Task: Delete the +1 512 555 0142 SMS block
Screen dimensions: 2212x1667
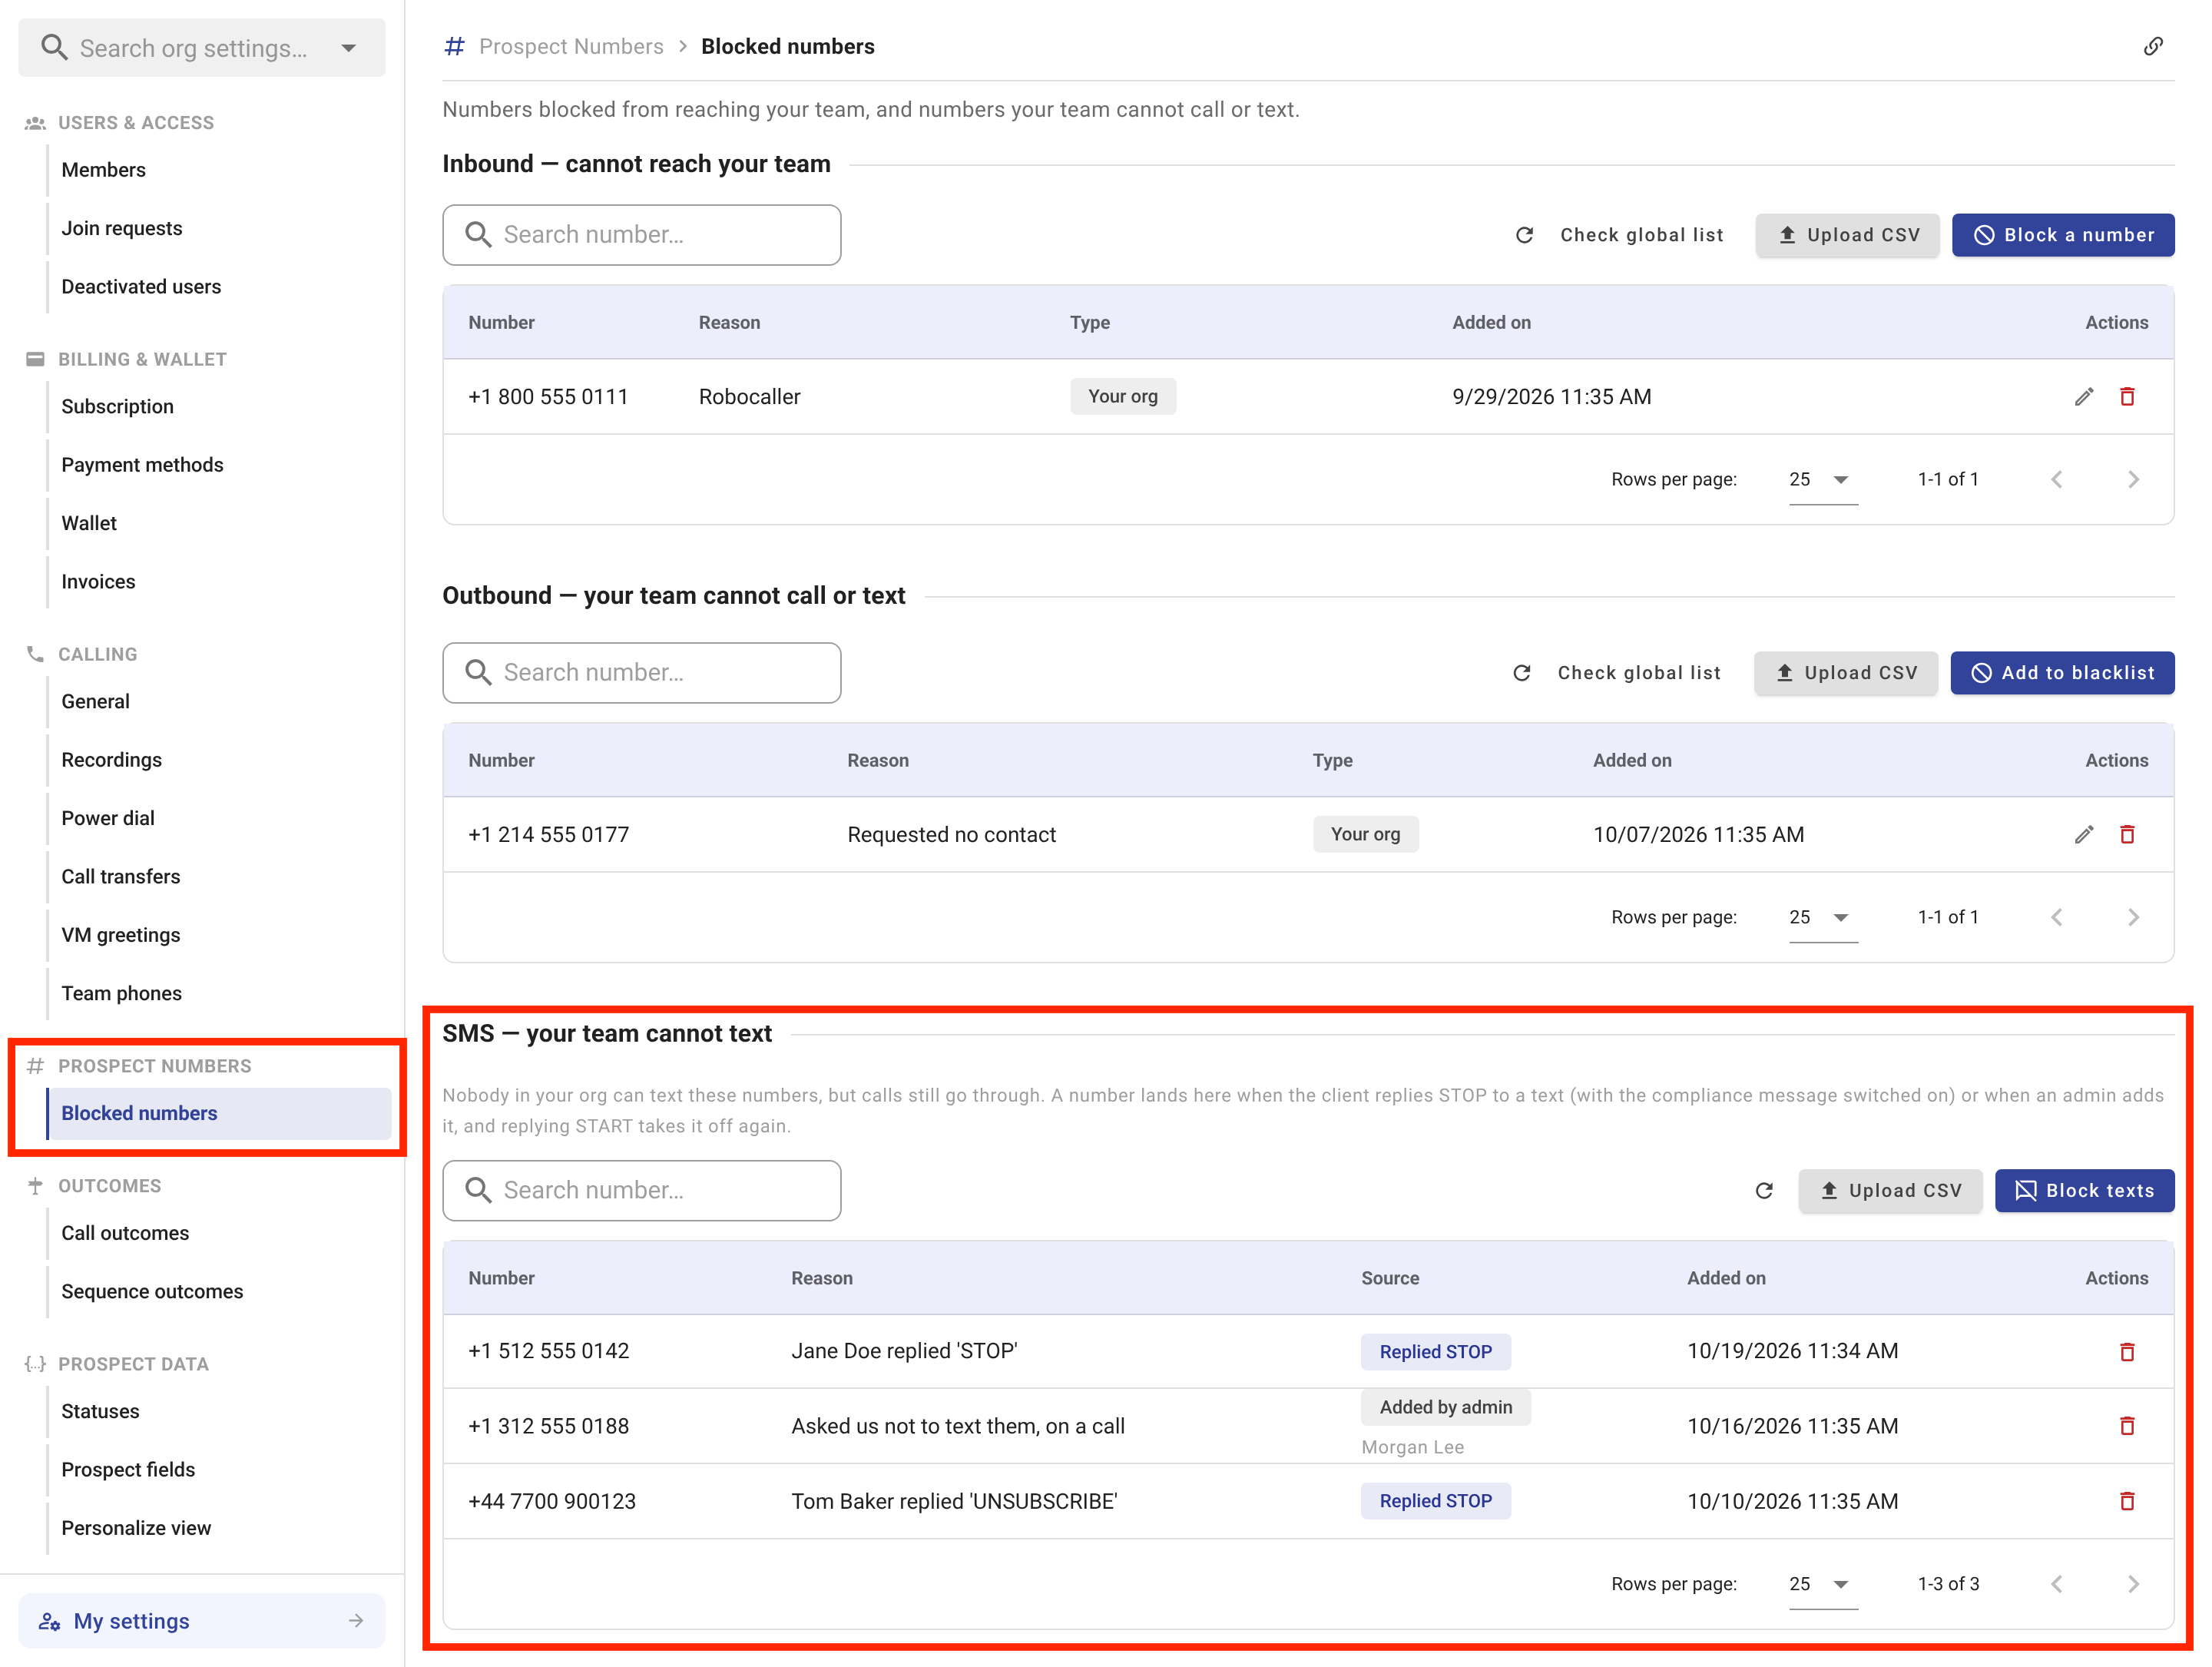Action: 2127,1352
